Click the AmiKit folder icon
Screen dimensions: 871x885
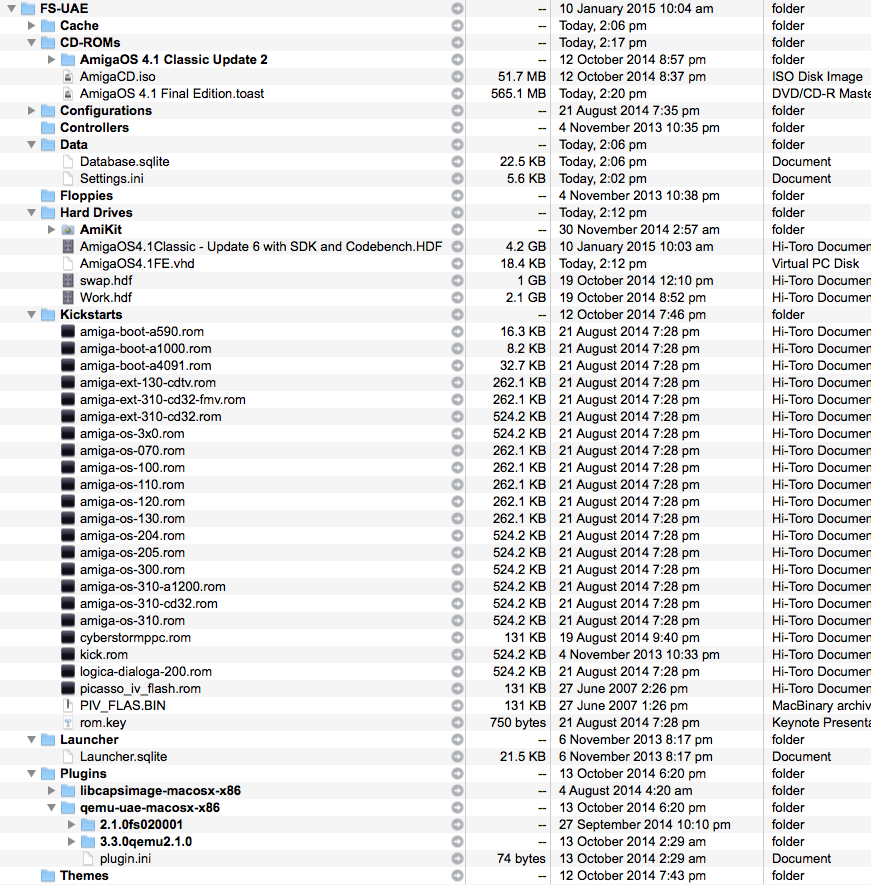(68, 229)
